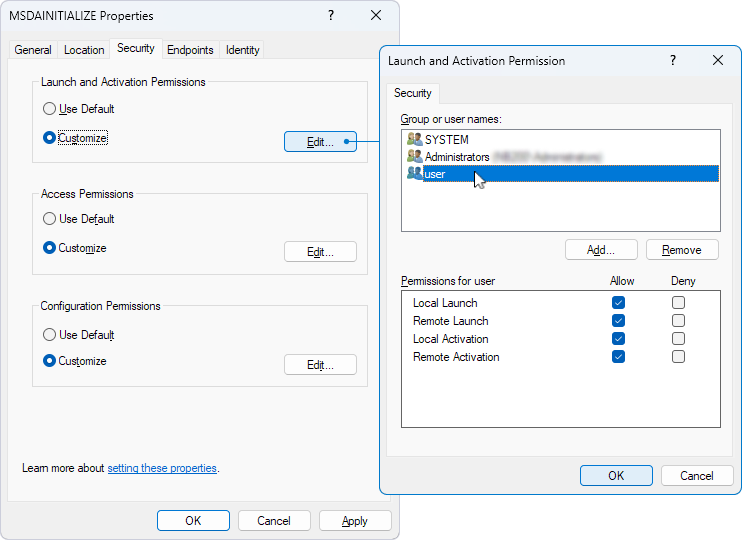Viewport: 742px width, 540px height.
Task: Switch to the Endpoints tab
Action: coord(190,50)
